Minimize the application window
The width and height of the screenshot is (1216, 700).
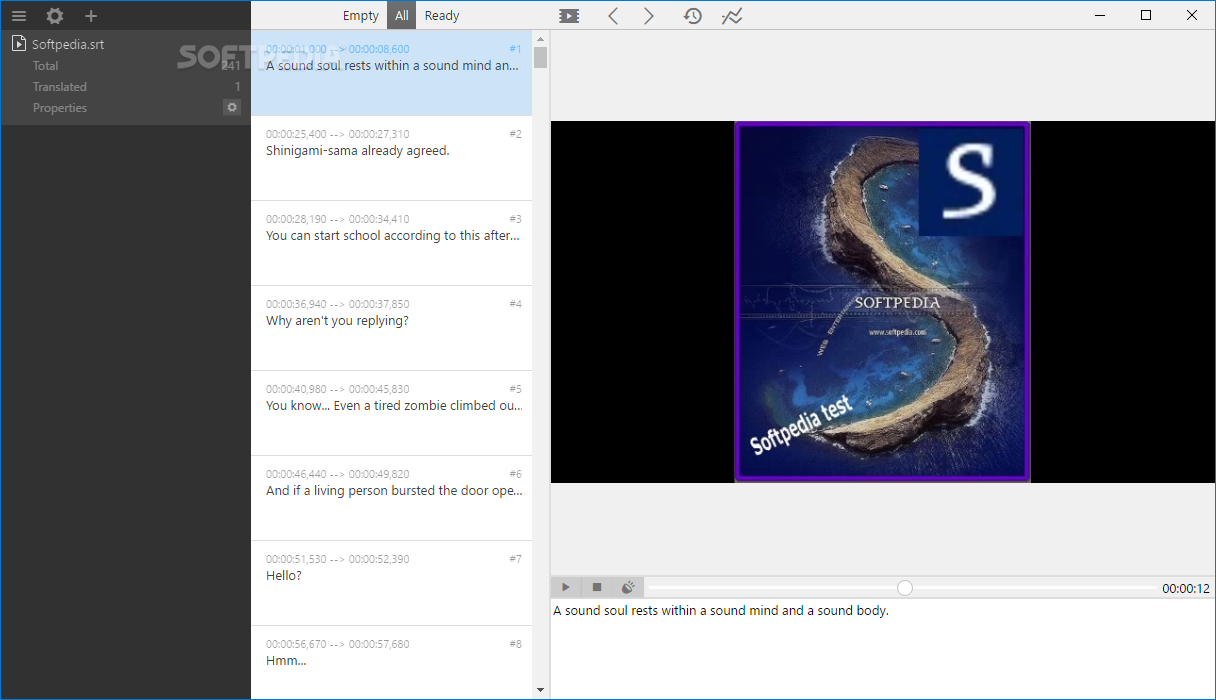[1100, 15]
